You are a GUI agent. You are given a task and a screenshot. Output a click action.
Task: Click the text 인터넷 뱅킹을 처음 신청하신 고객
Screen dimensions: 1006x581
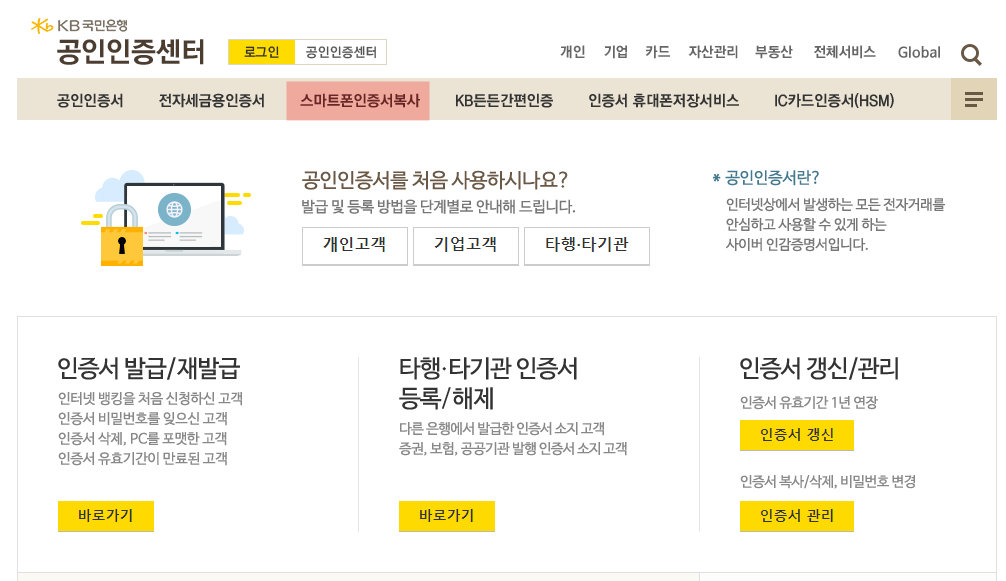coord(150,398)
